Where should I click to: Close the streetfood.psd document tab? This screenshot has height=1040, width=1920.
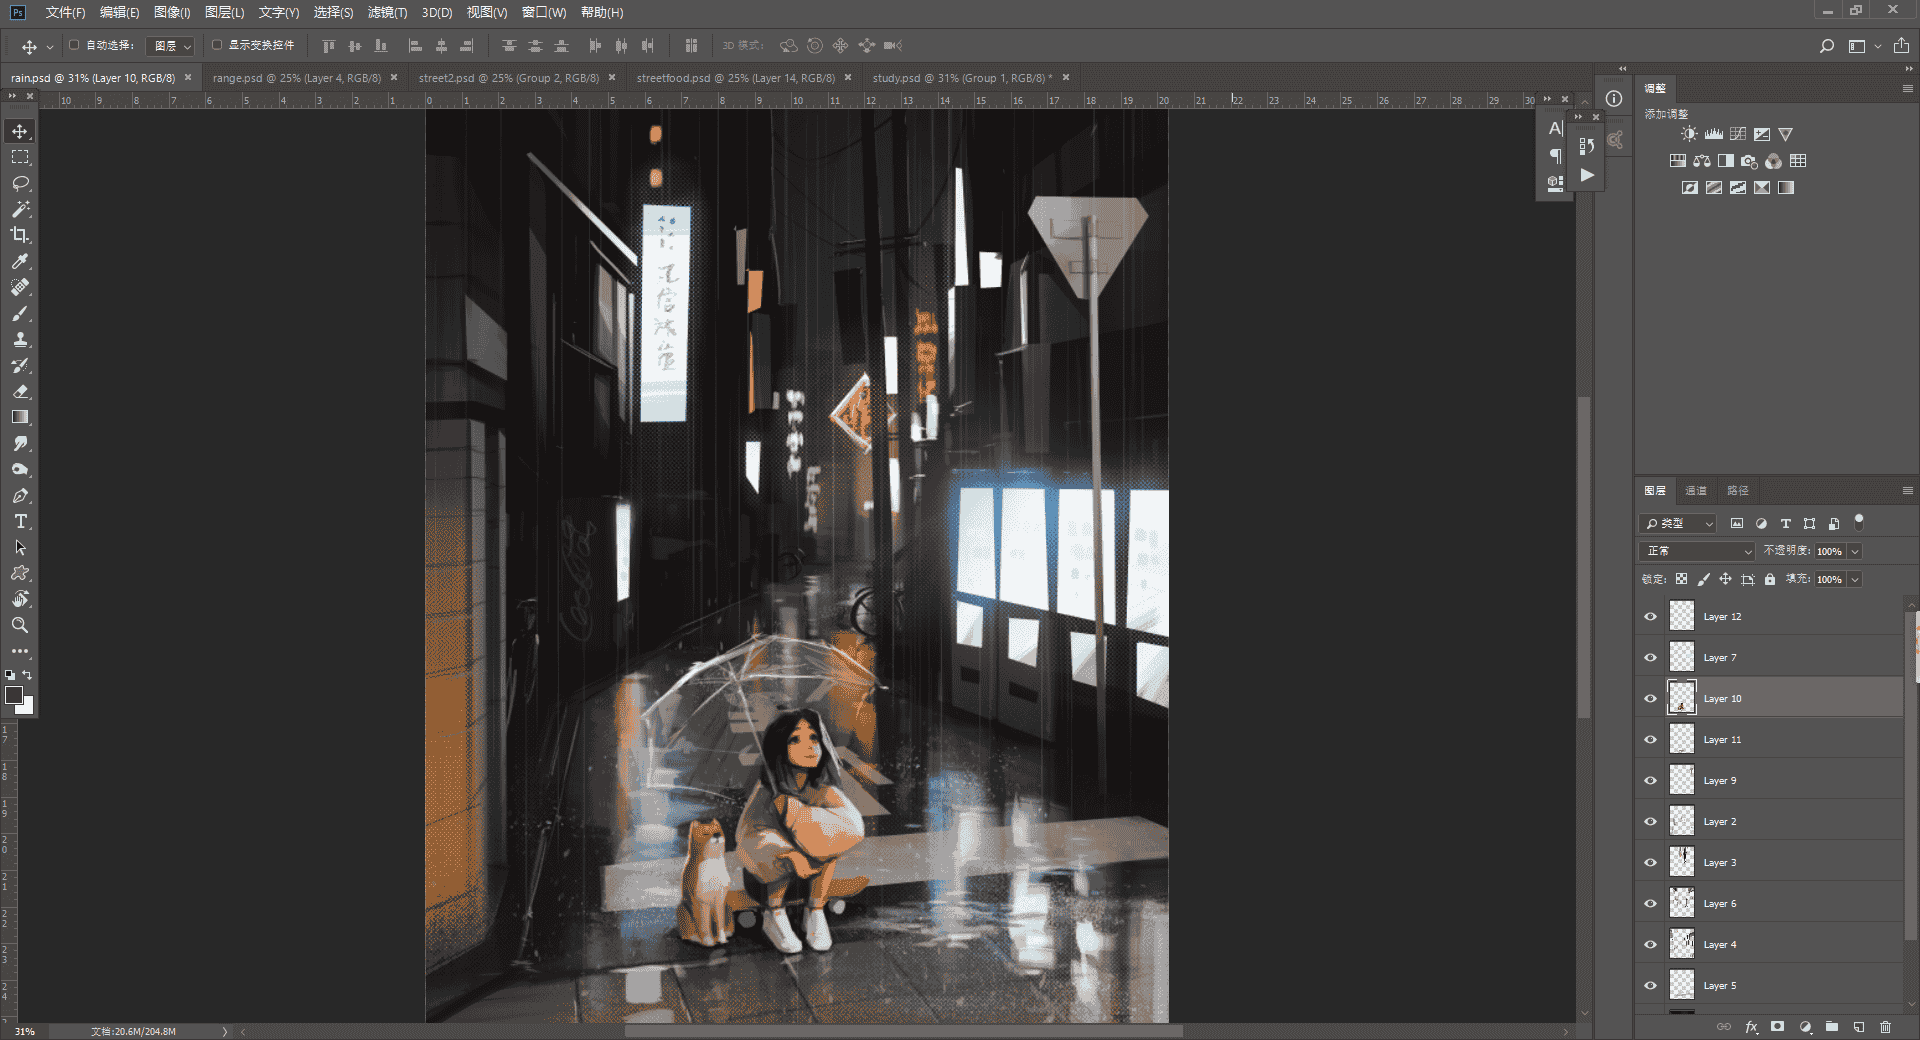pos(848,77)
